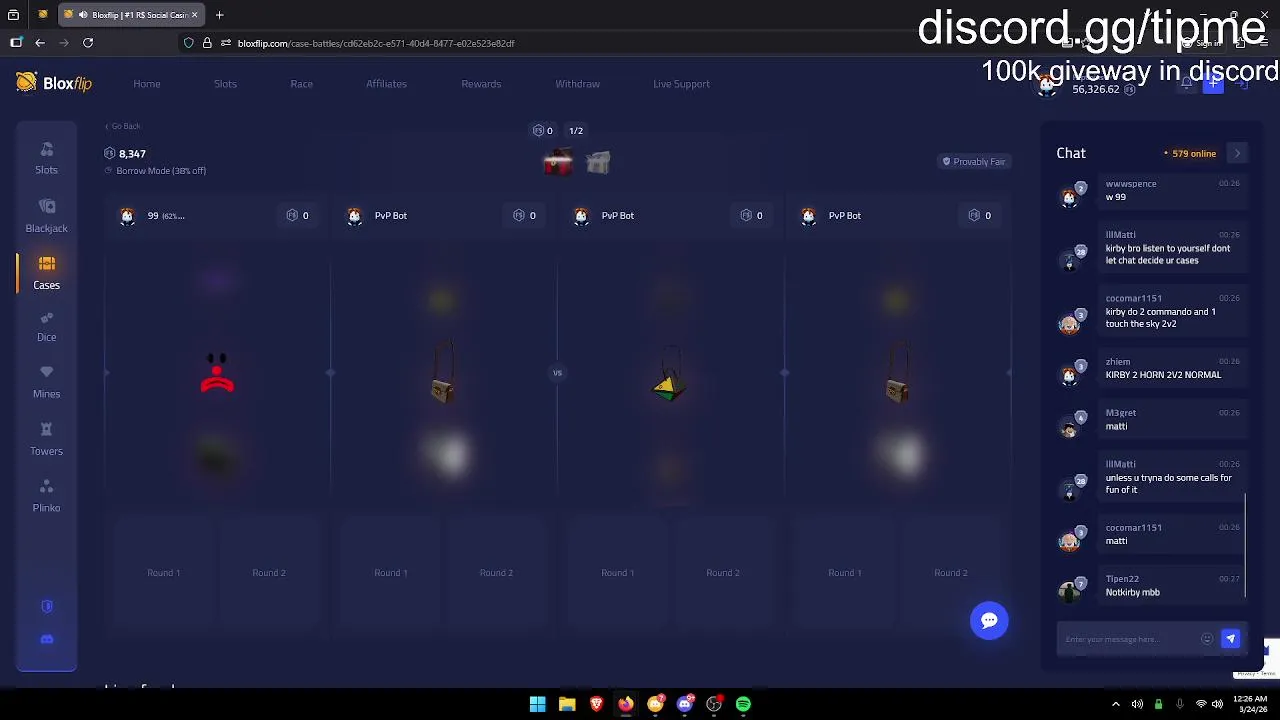The image size is (1280, 720).
Task: Open a new browser tab
Action: point(219,15)
